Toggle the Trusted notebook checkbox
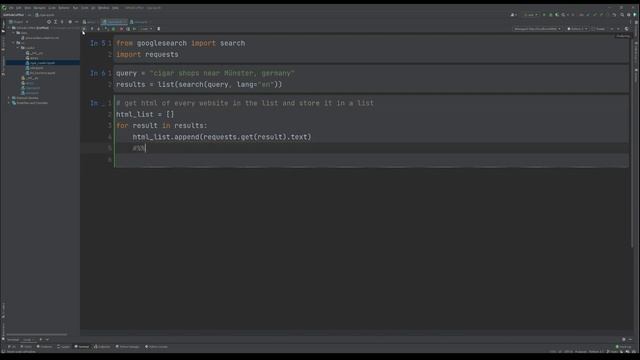 pyautogui.click(x=599, y=29)
